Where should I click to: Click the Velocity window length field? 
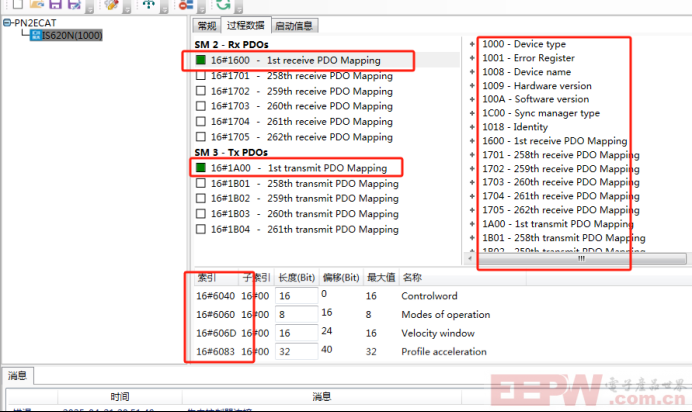[296, 333]
